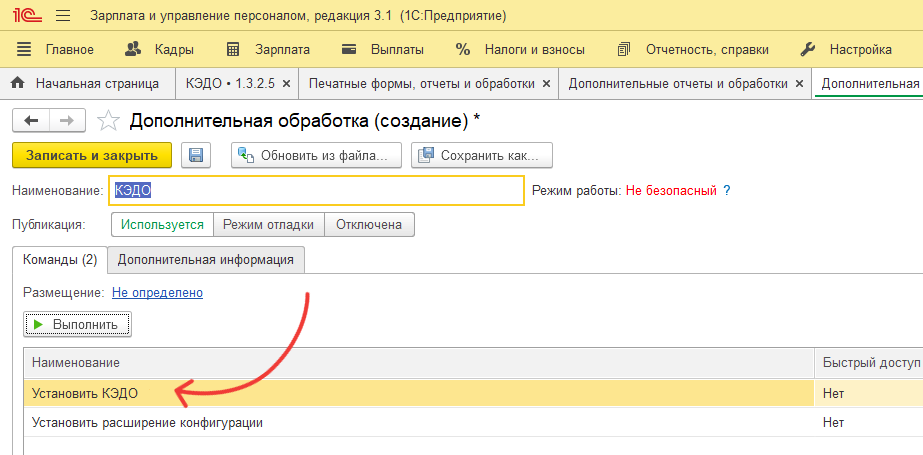Save with the floppy disk icon
The width and height of the screenshot is (923, 455).
(x=196, y=155)
